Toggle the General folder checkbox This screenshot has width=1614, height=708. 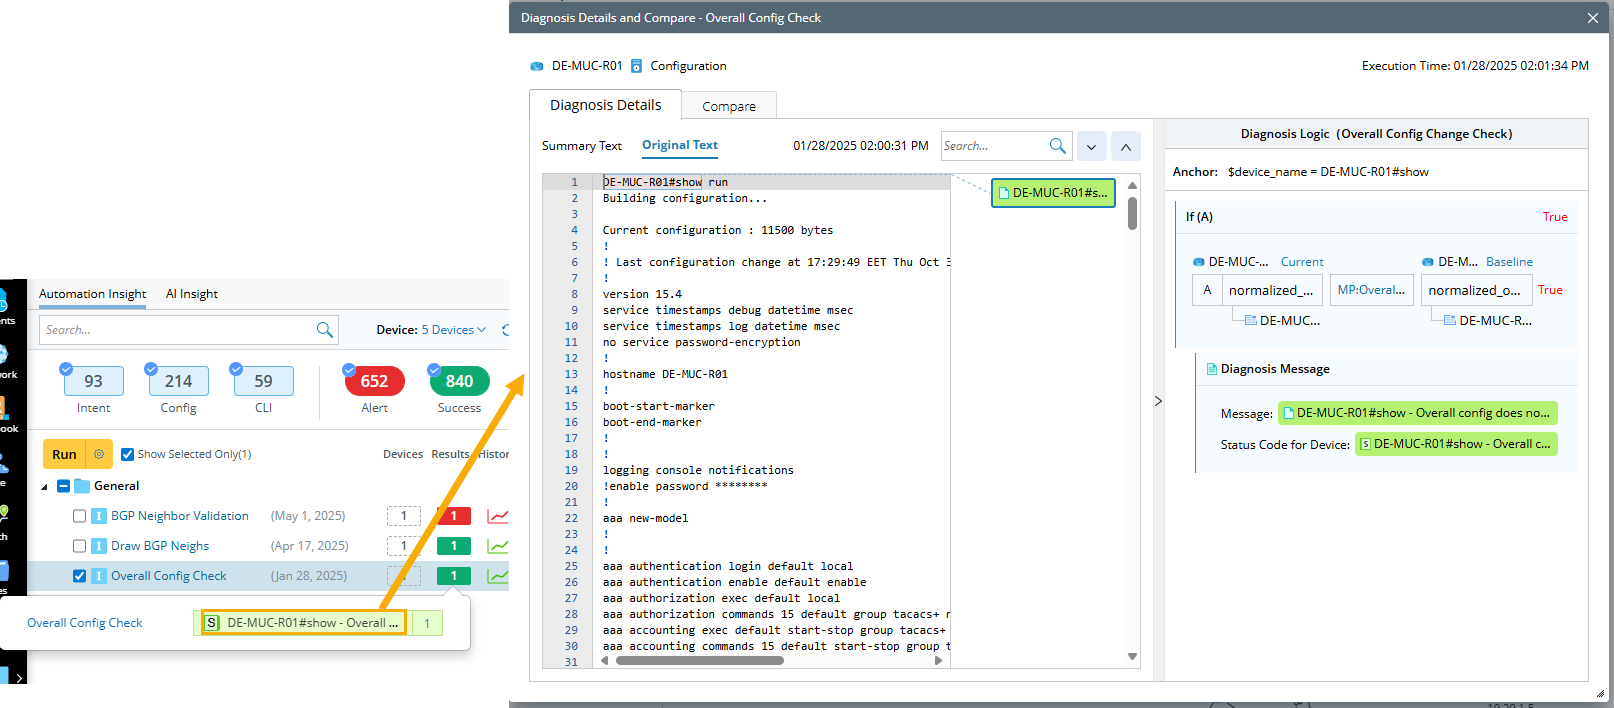tap(63, 486)
